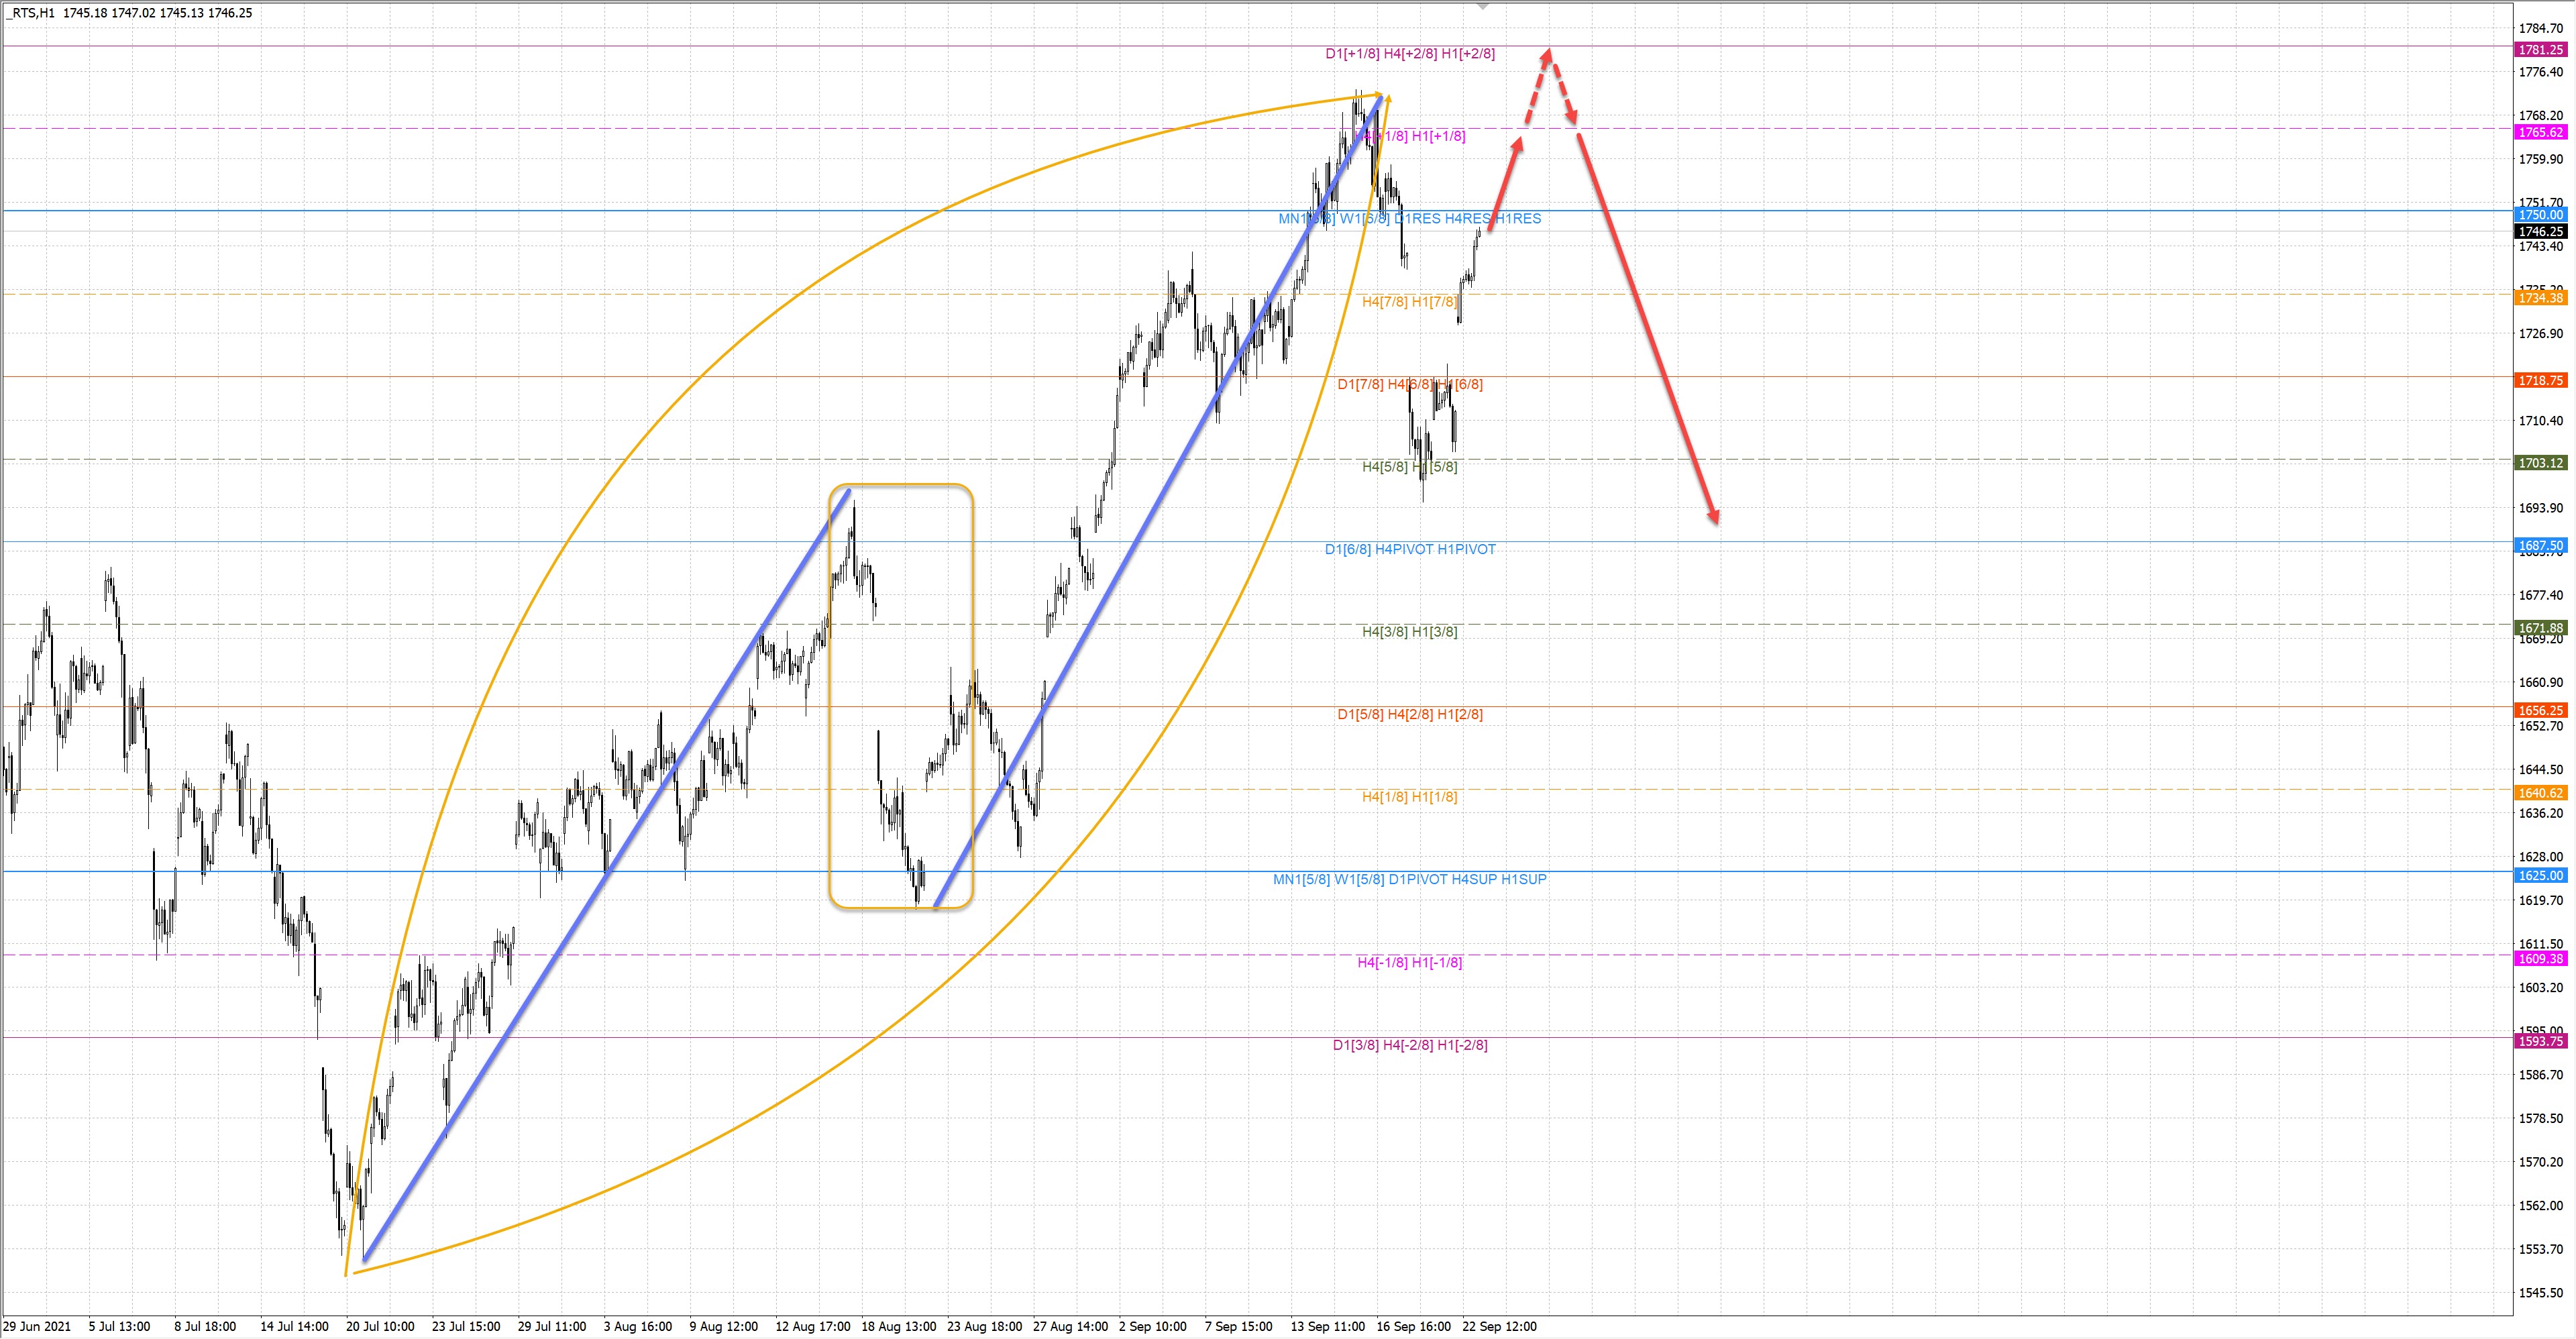Click the 1593.75 purple price tag

[2540, 1041]
